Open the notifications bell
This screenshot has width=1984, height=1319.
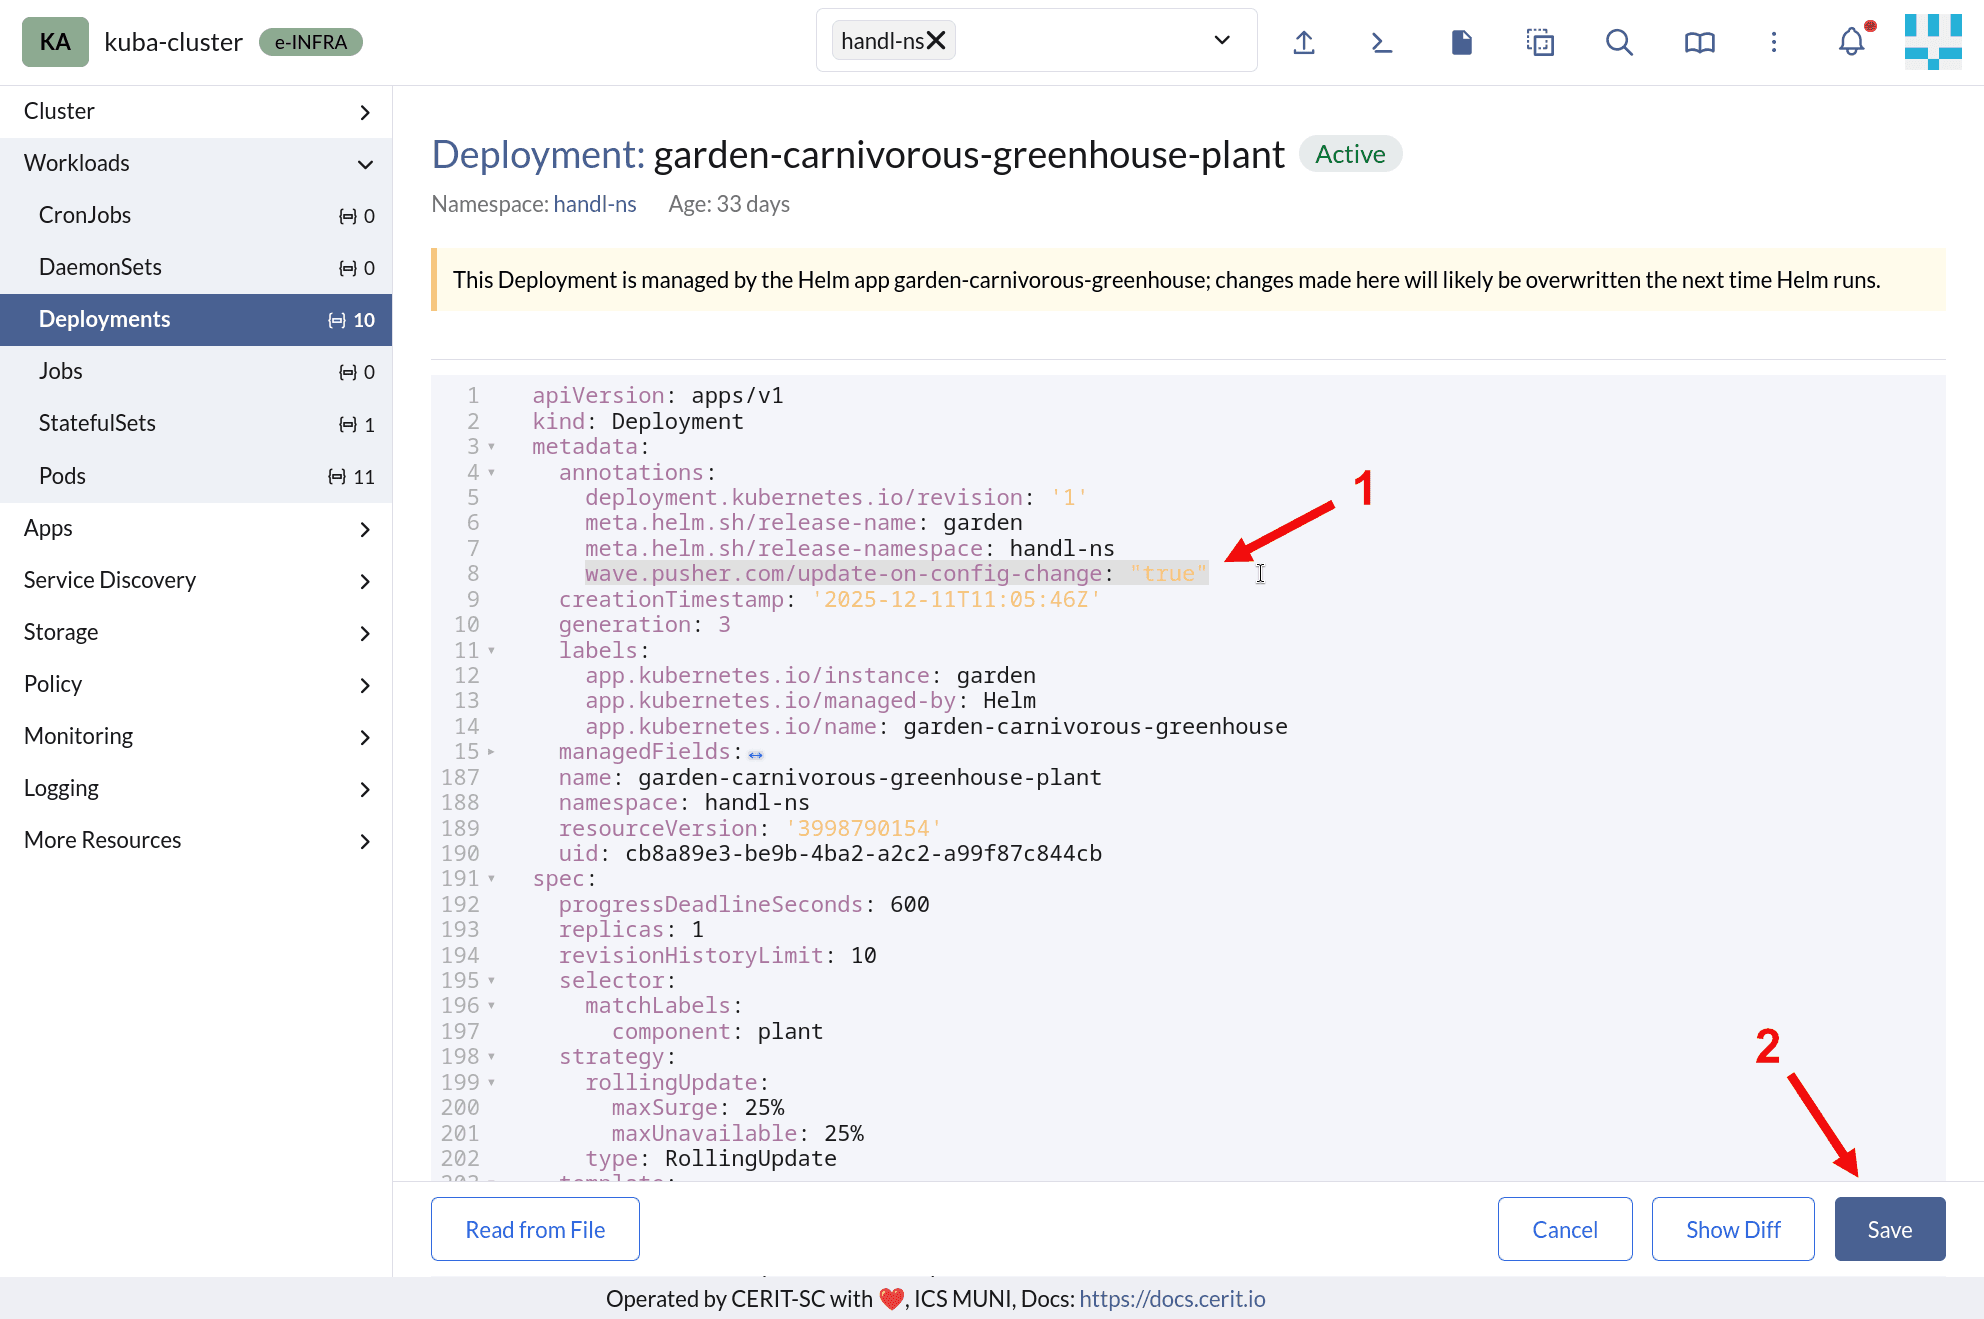tap(1852, 42)
